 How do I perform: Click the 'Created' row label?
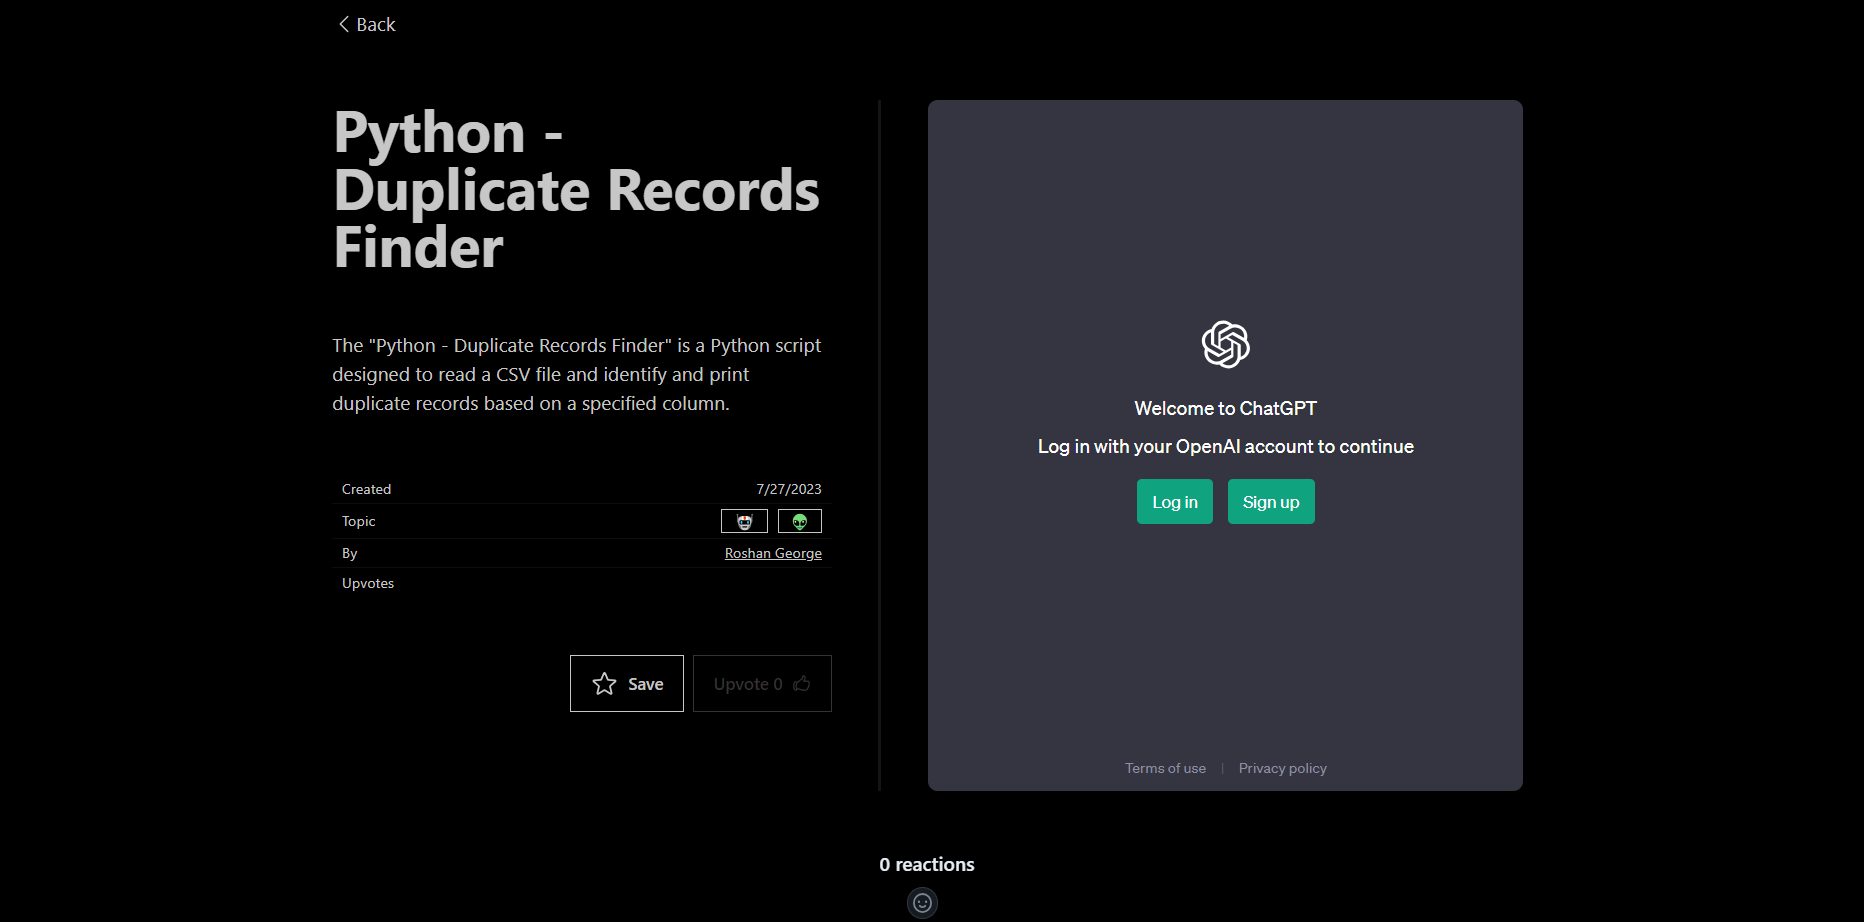click(366, 489)
